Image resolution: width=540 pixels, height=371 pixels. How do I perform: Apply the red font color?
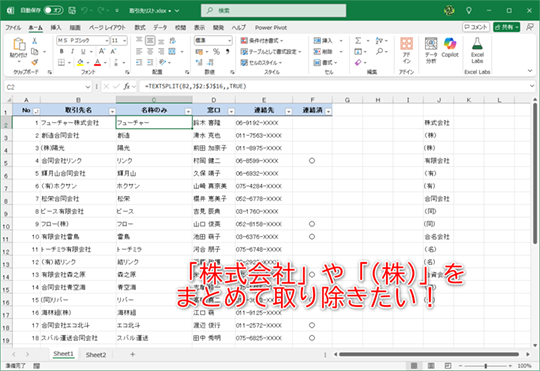tap(98, 62)
